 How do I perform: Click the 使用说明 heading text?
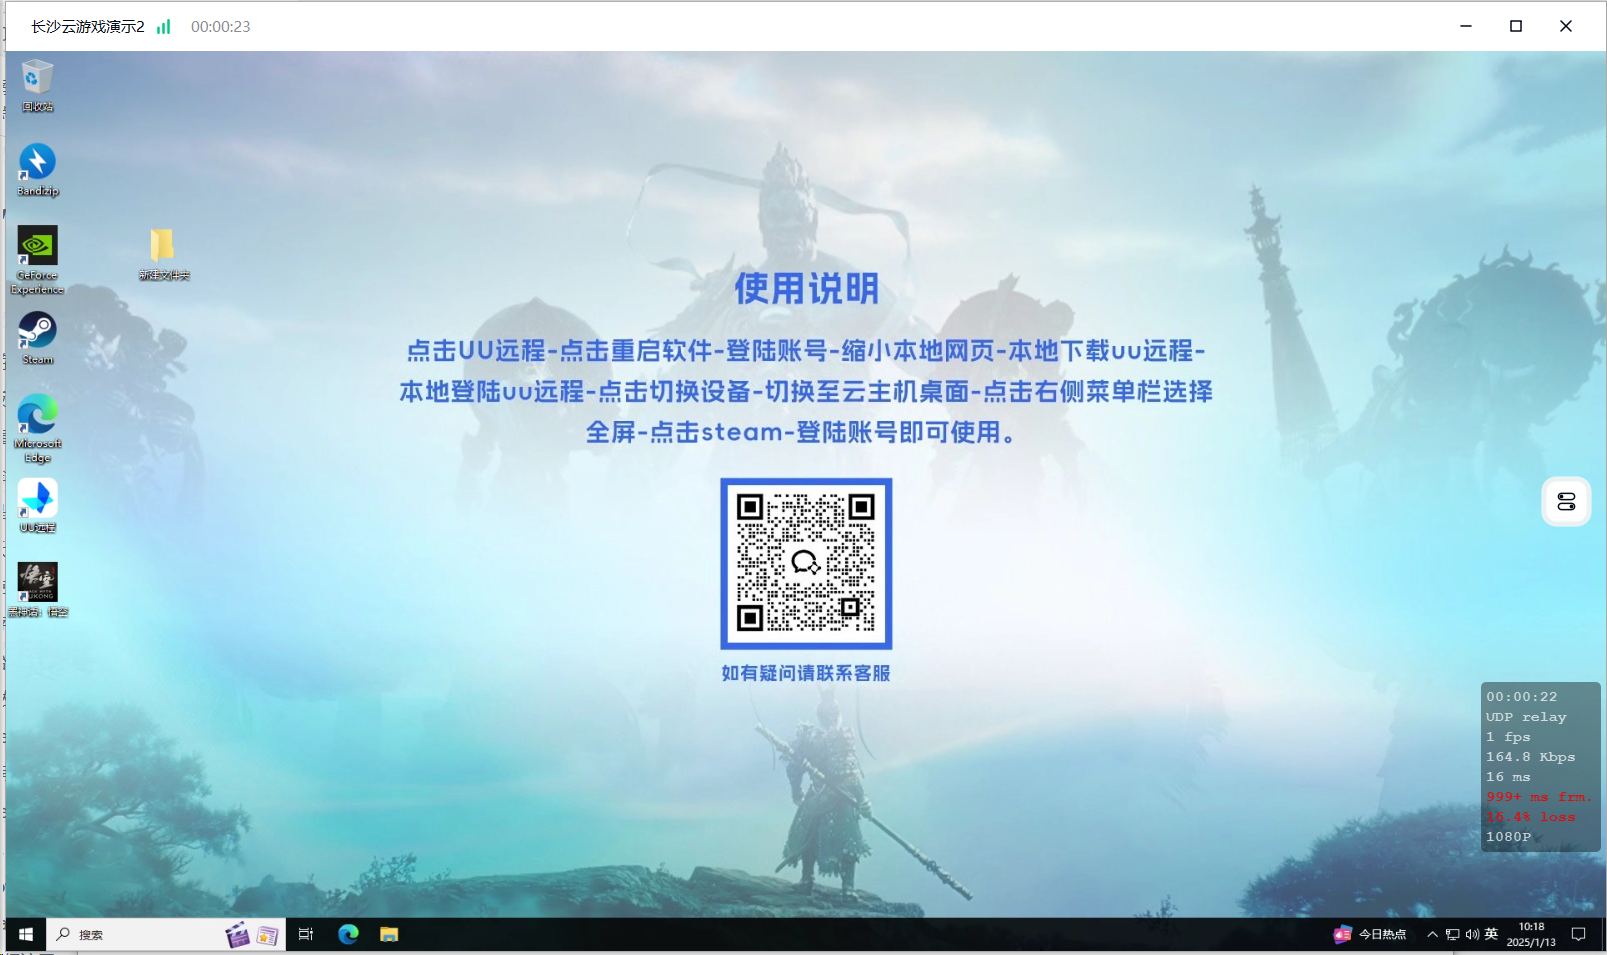coord(807,289)
